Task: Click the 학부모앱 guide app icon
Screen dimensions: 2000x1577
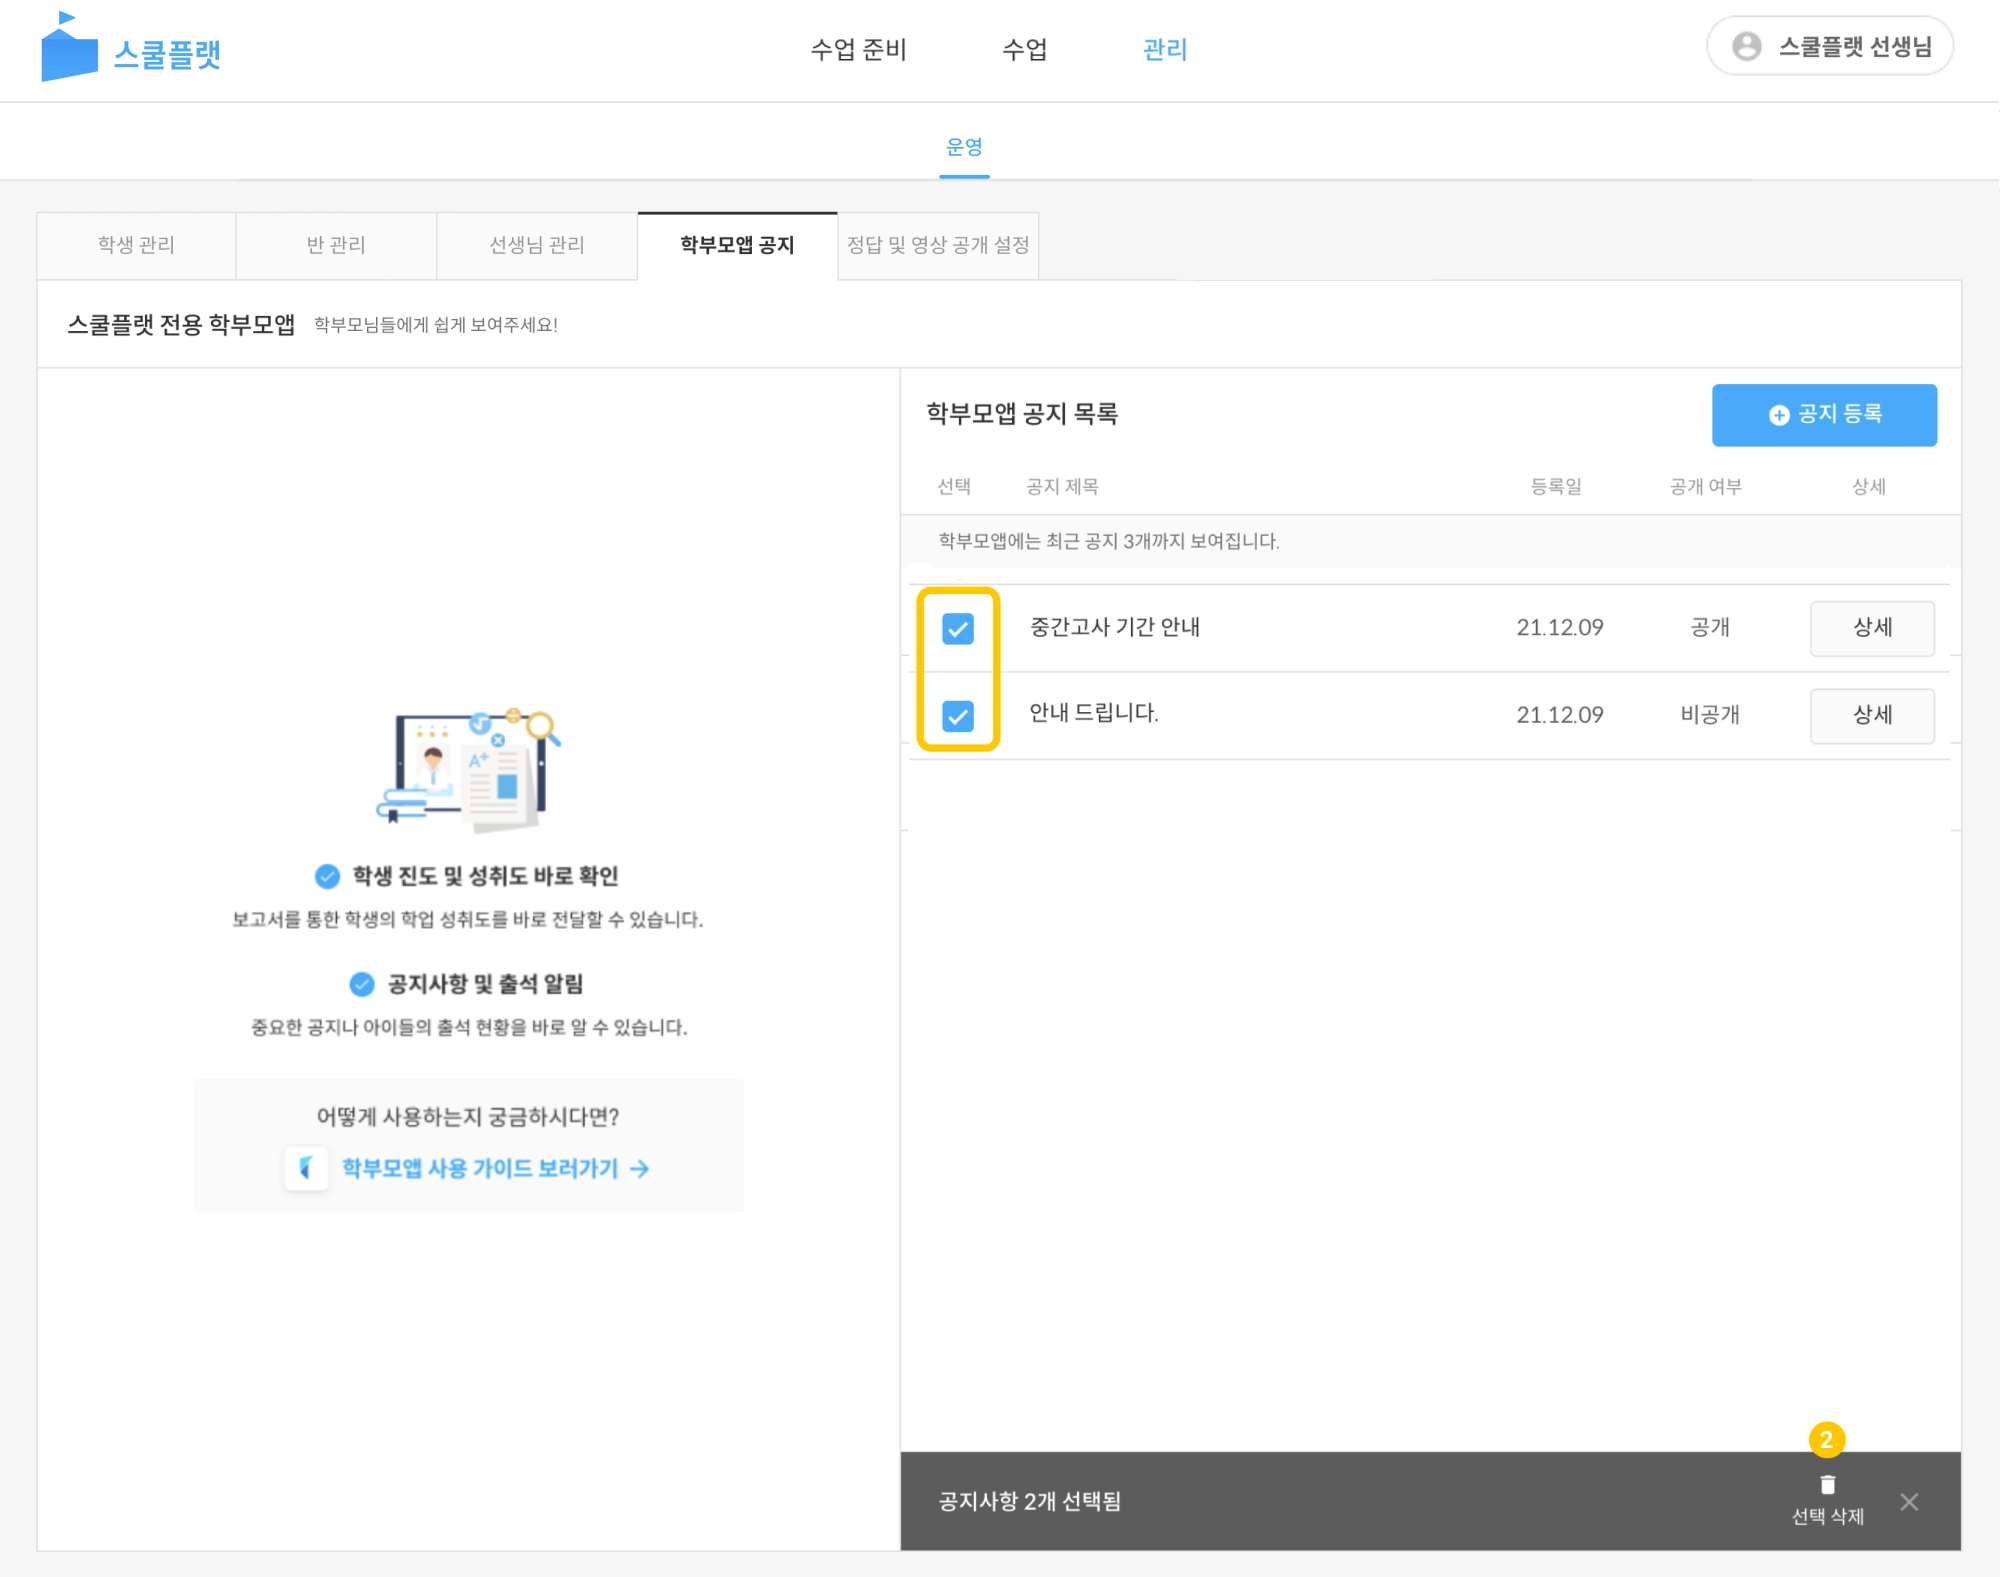Action: pos(306,1168)
